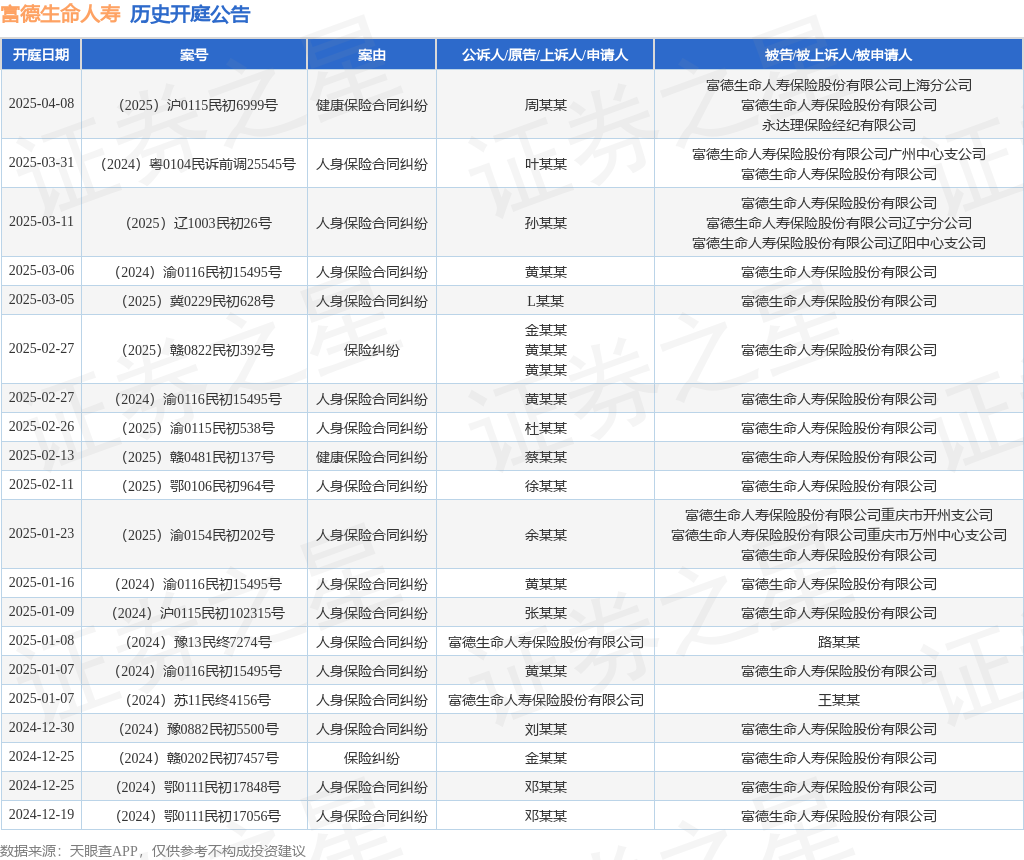Click defendant 路某某
Image resolution: width=1024 pixels, height=860 pixels.
[839, 642]
